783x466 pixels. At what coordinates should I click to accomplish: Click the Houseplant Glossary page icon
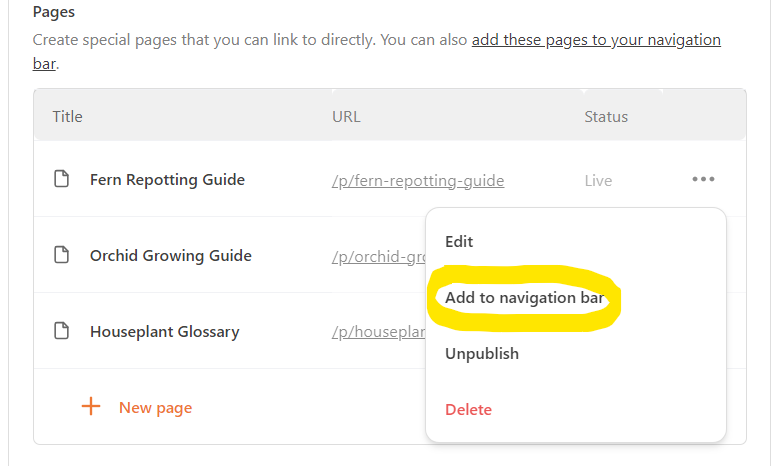click(61, 331)
